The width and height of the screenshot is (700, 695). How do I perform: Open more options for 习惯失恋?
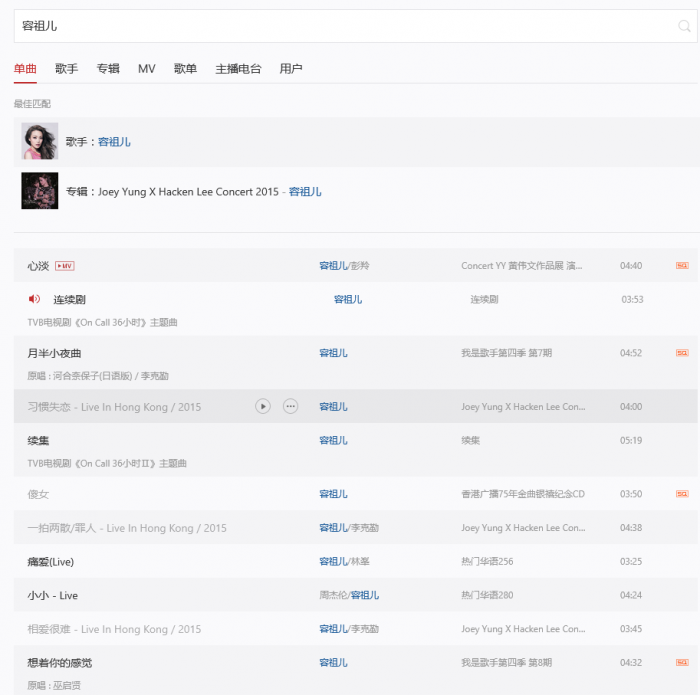[x=291, y=407]
